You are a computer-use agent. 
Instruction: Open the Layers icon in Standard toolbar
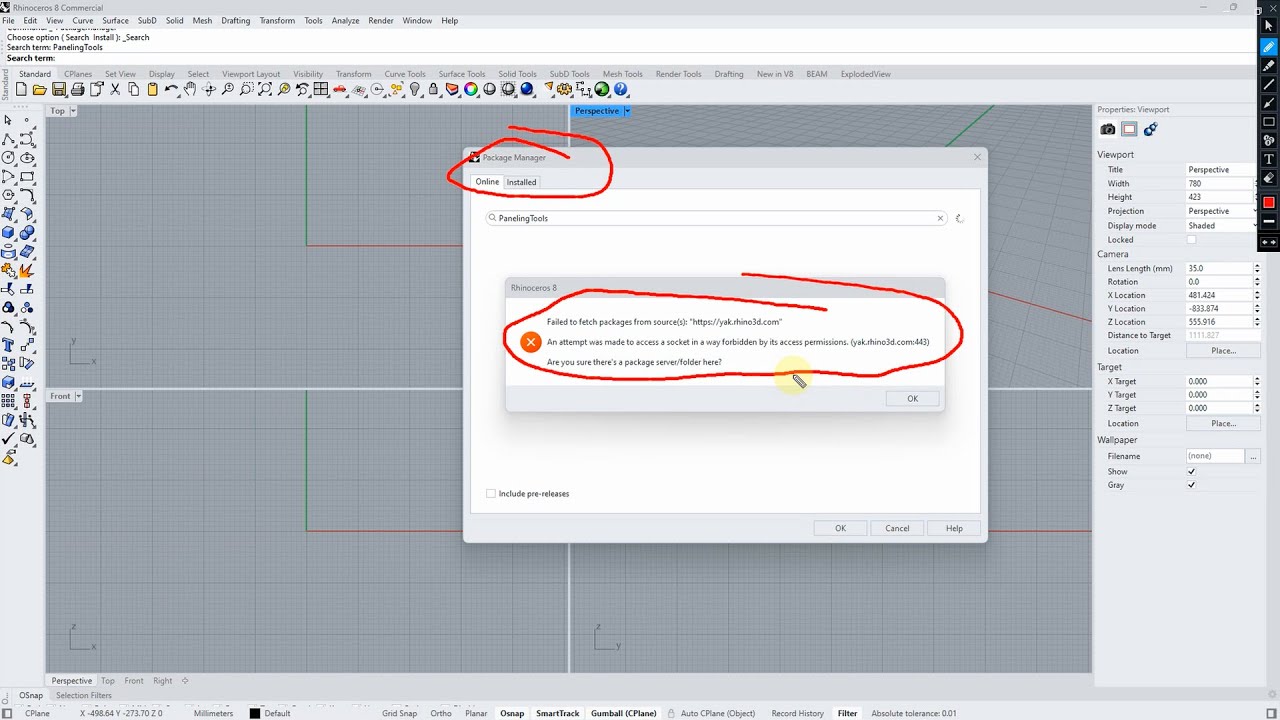coord(452,89)
